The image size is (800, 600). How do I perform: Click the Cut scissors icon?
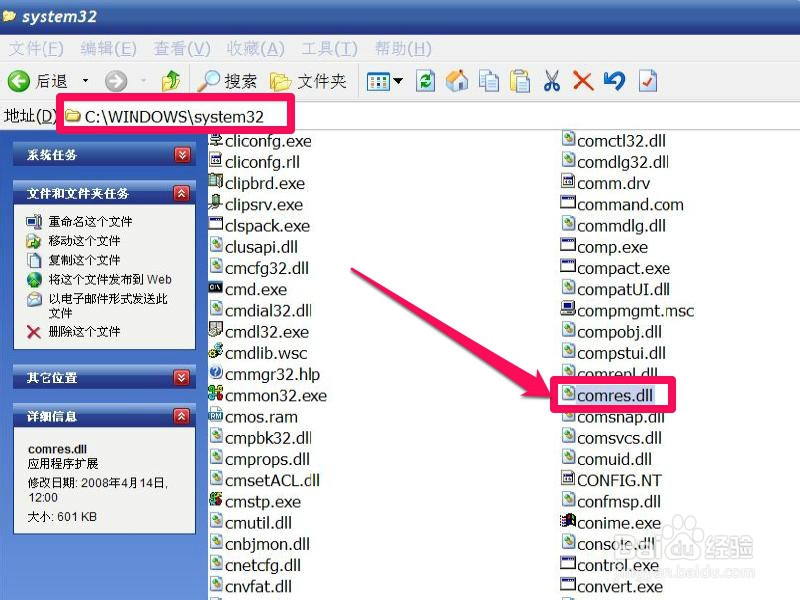pyautogui.click(x=552, y=81)
